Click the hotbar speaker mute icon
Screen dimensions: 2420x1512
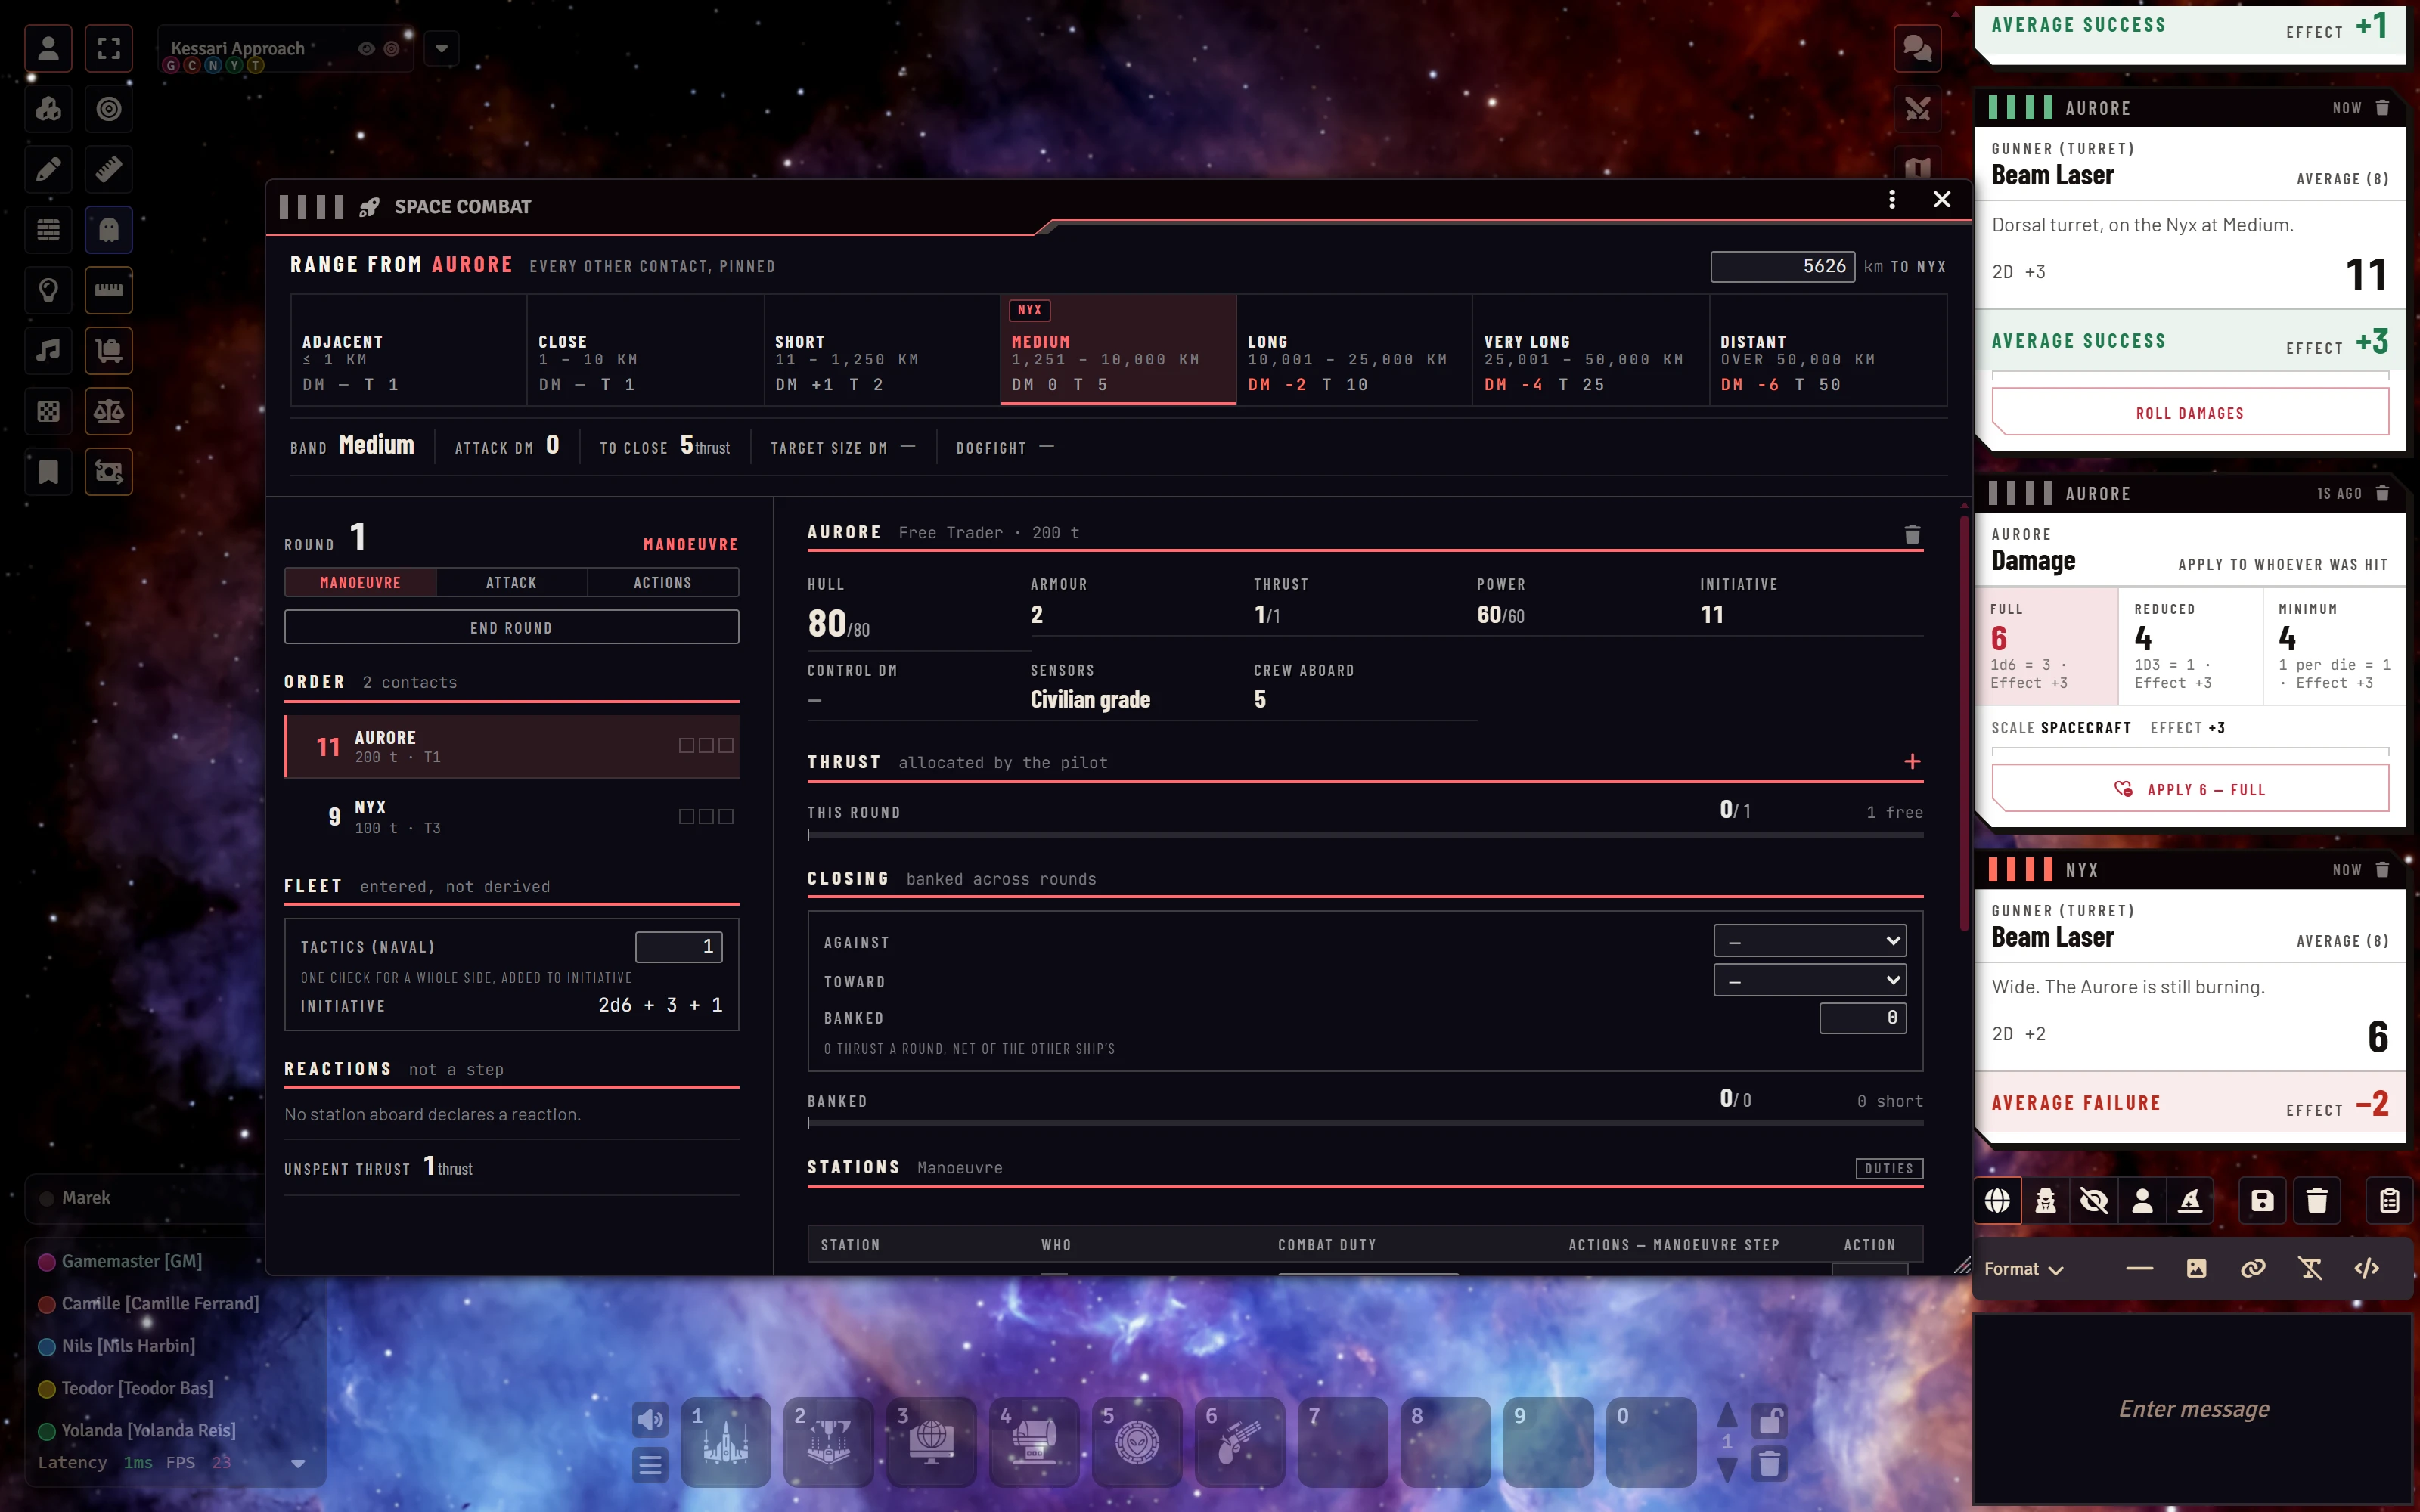(x=650, y=1419)
